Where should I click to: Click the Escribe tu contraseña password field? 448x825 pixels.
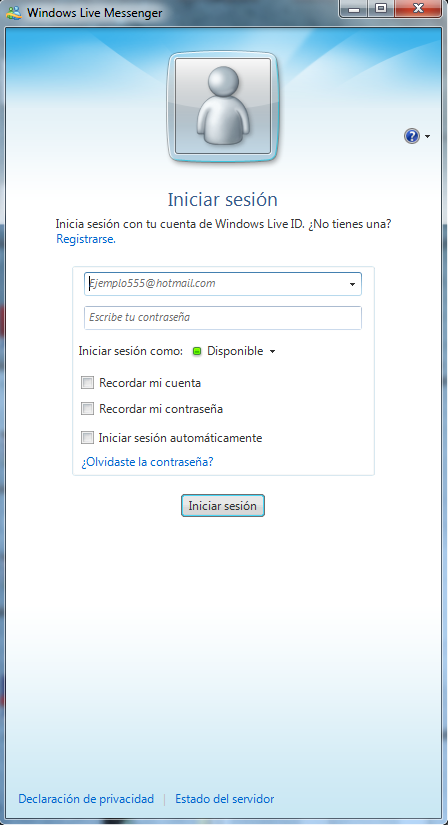(223, 318)
